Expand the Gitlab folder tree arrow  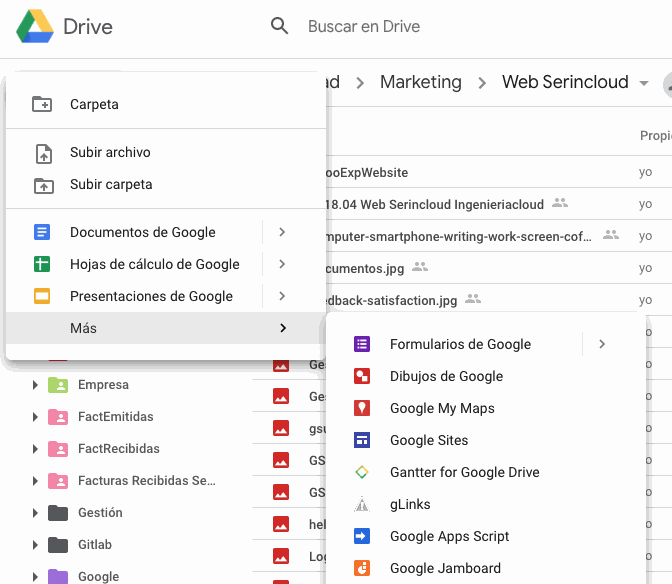tap(35, 545)
